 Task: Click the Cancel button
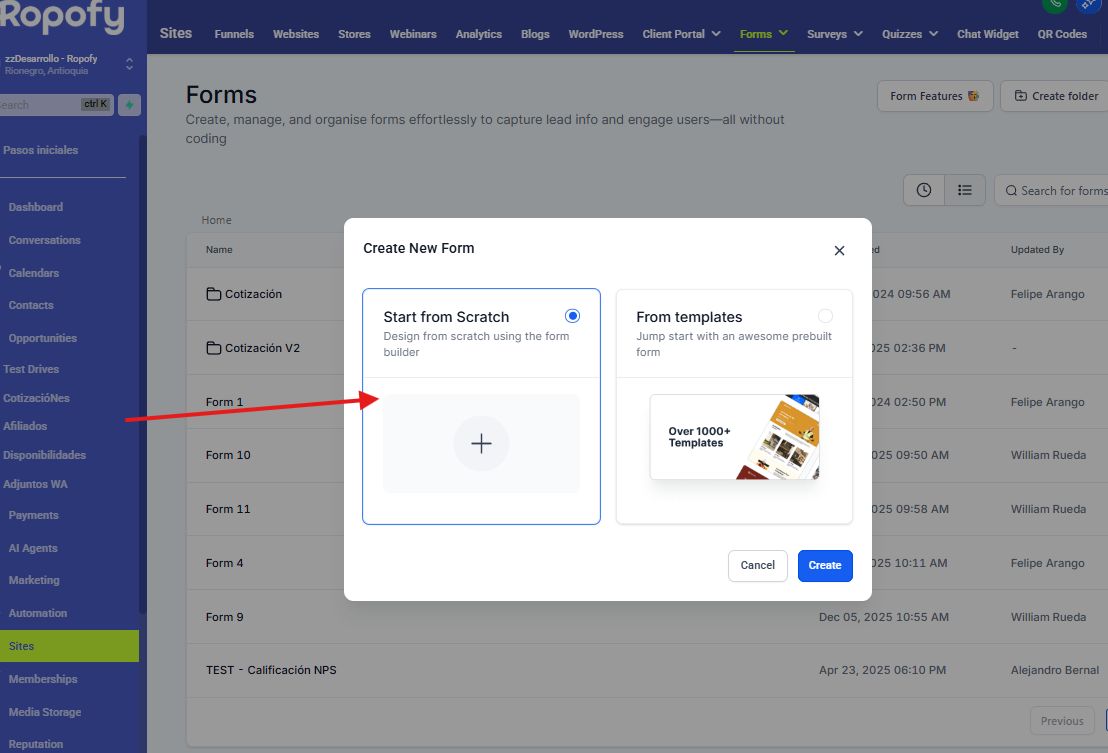pyautogui.click(x=757, y=565)
